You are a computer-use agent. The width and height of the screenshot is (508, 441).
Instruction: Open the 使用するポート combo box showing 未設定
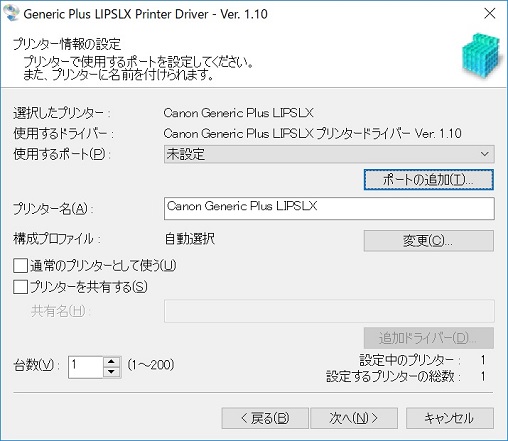point(329,154)
